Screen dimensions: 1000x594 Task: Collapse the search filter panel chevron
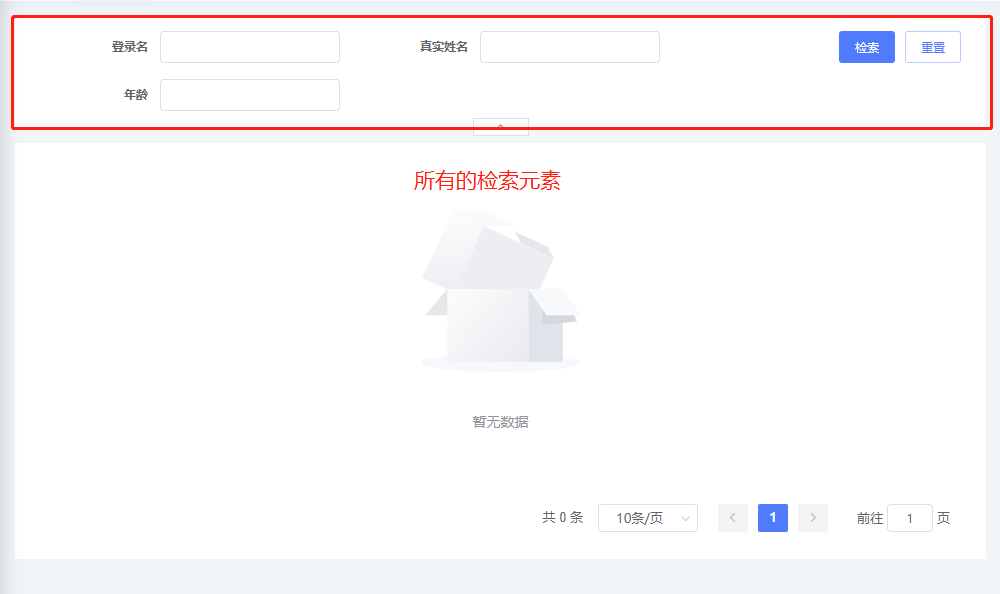tap(500, 127)
